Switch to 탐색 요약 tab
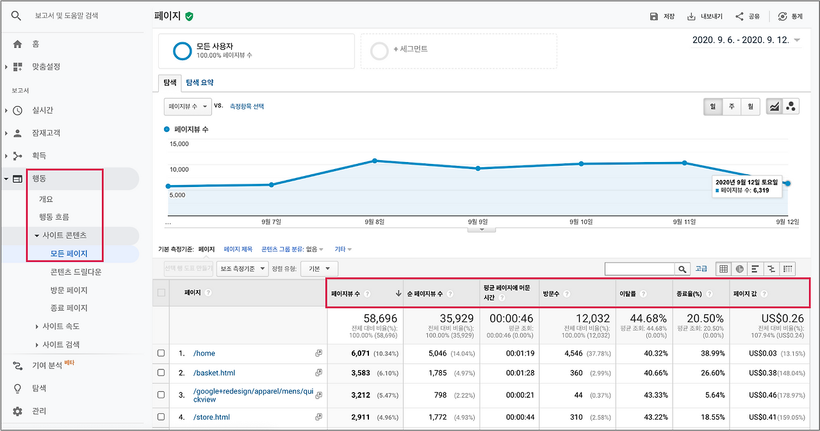The image size is (820, 431). [x=200, y=83]
